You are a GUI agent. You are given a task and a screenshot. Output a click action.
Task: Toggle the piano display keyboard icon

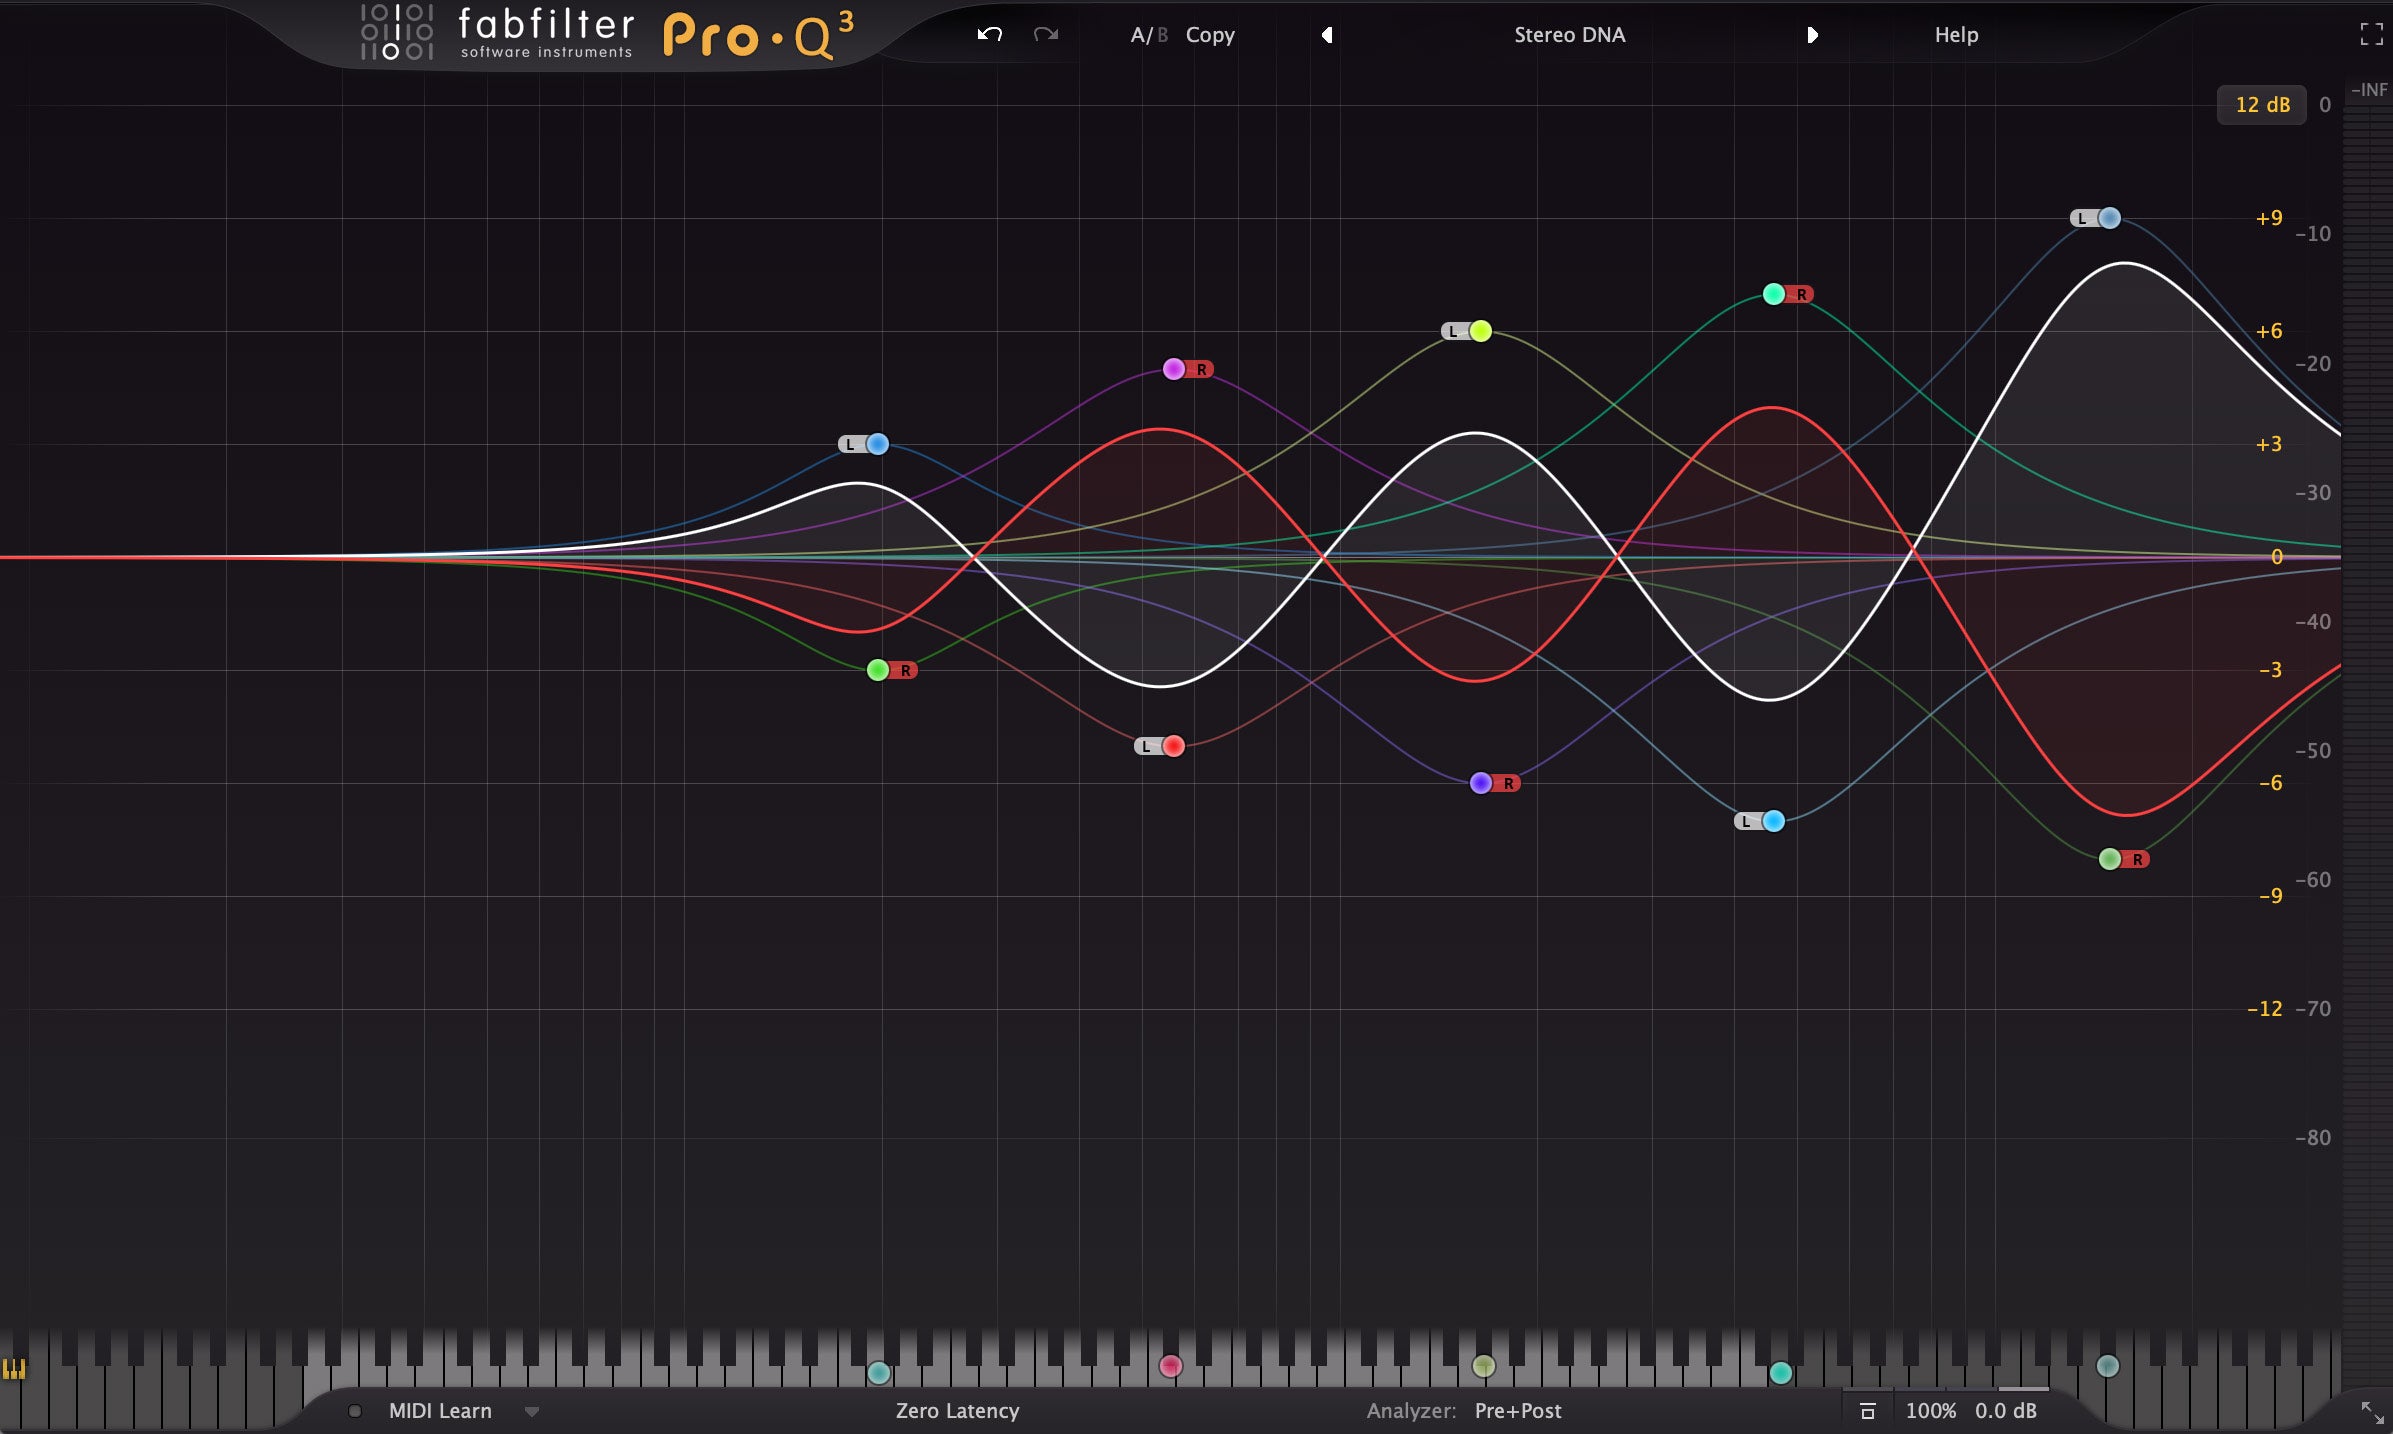tap(14, 1369)
